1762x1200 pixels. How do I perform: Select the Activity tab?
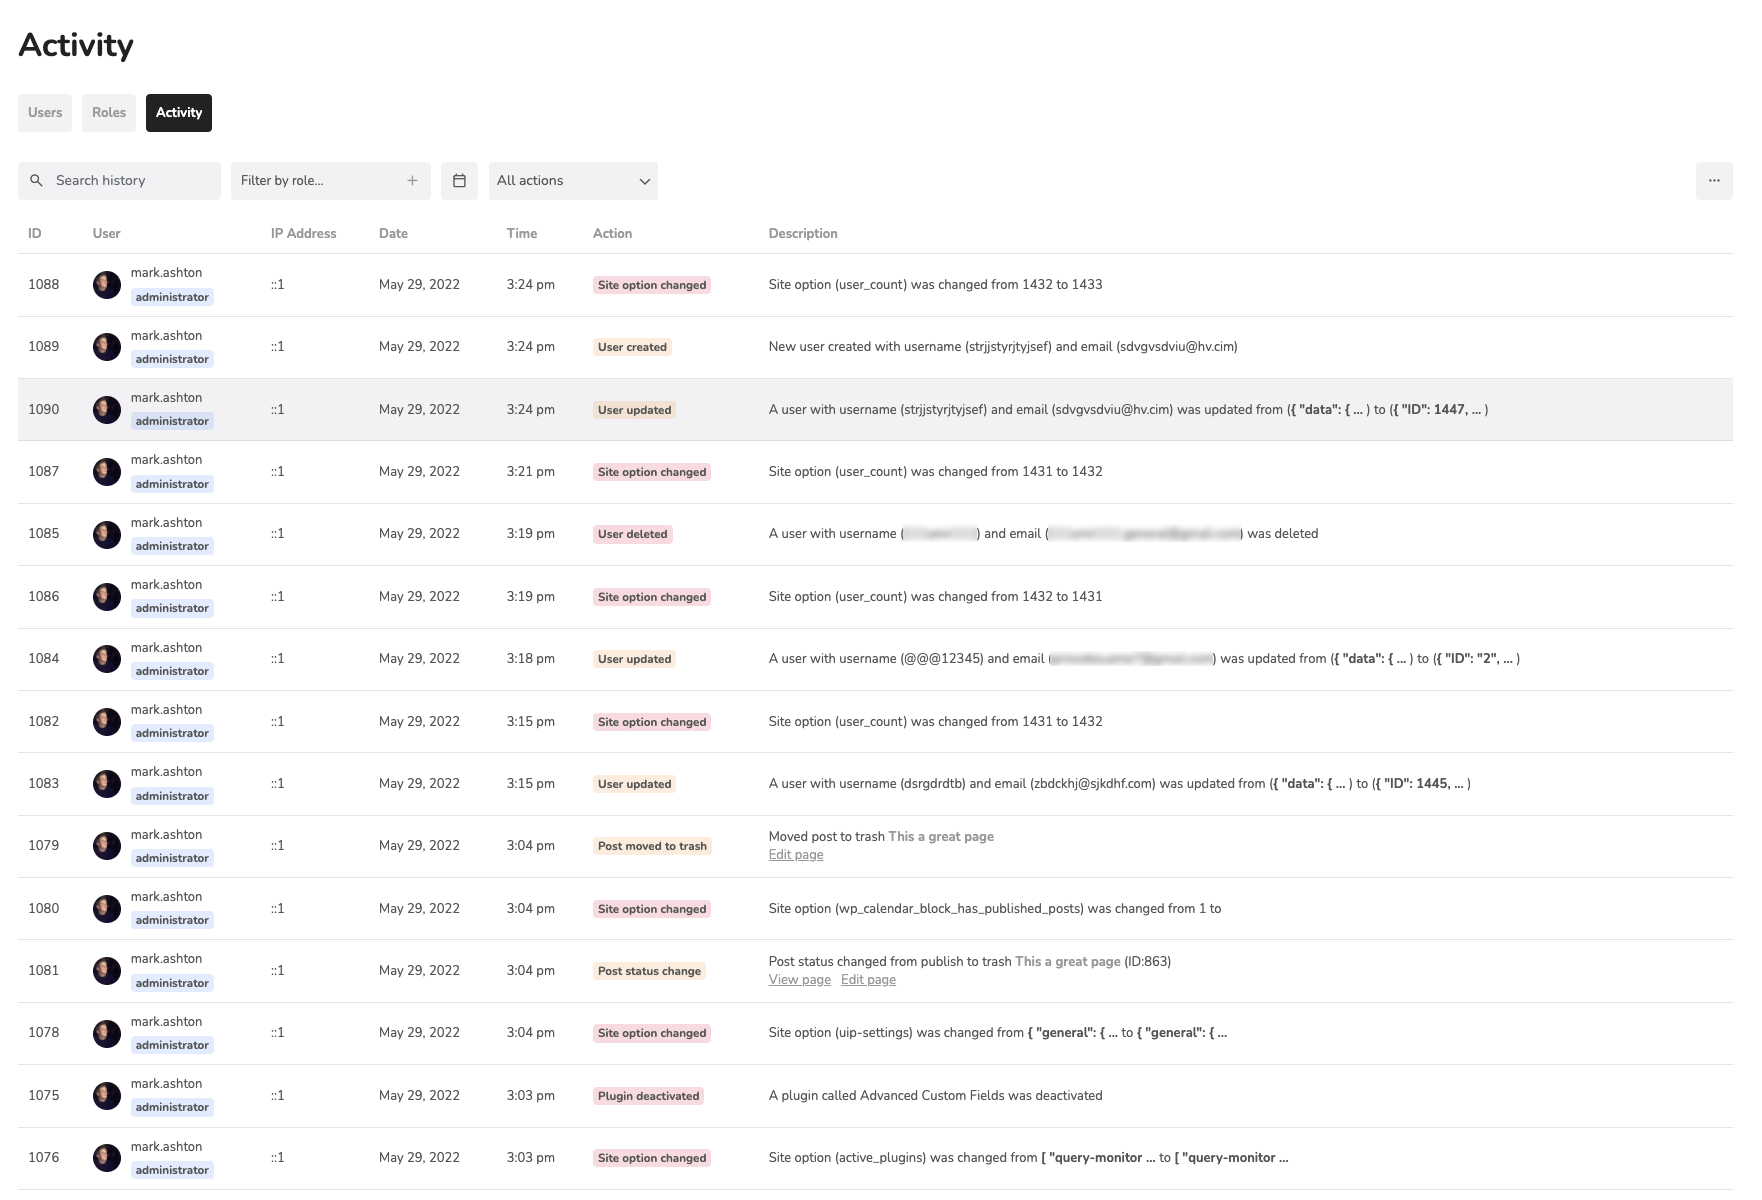pyautogui.click(x=179, y=113)
